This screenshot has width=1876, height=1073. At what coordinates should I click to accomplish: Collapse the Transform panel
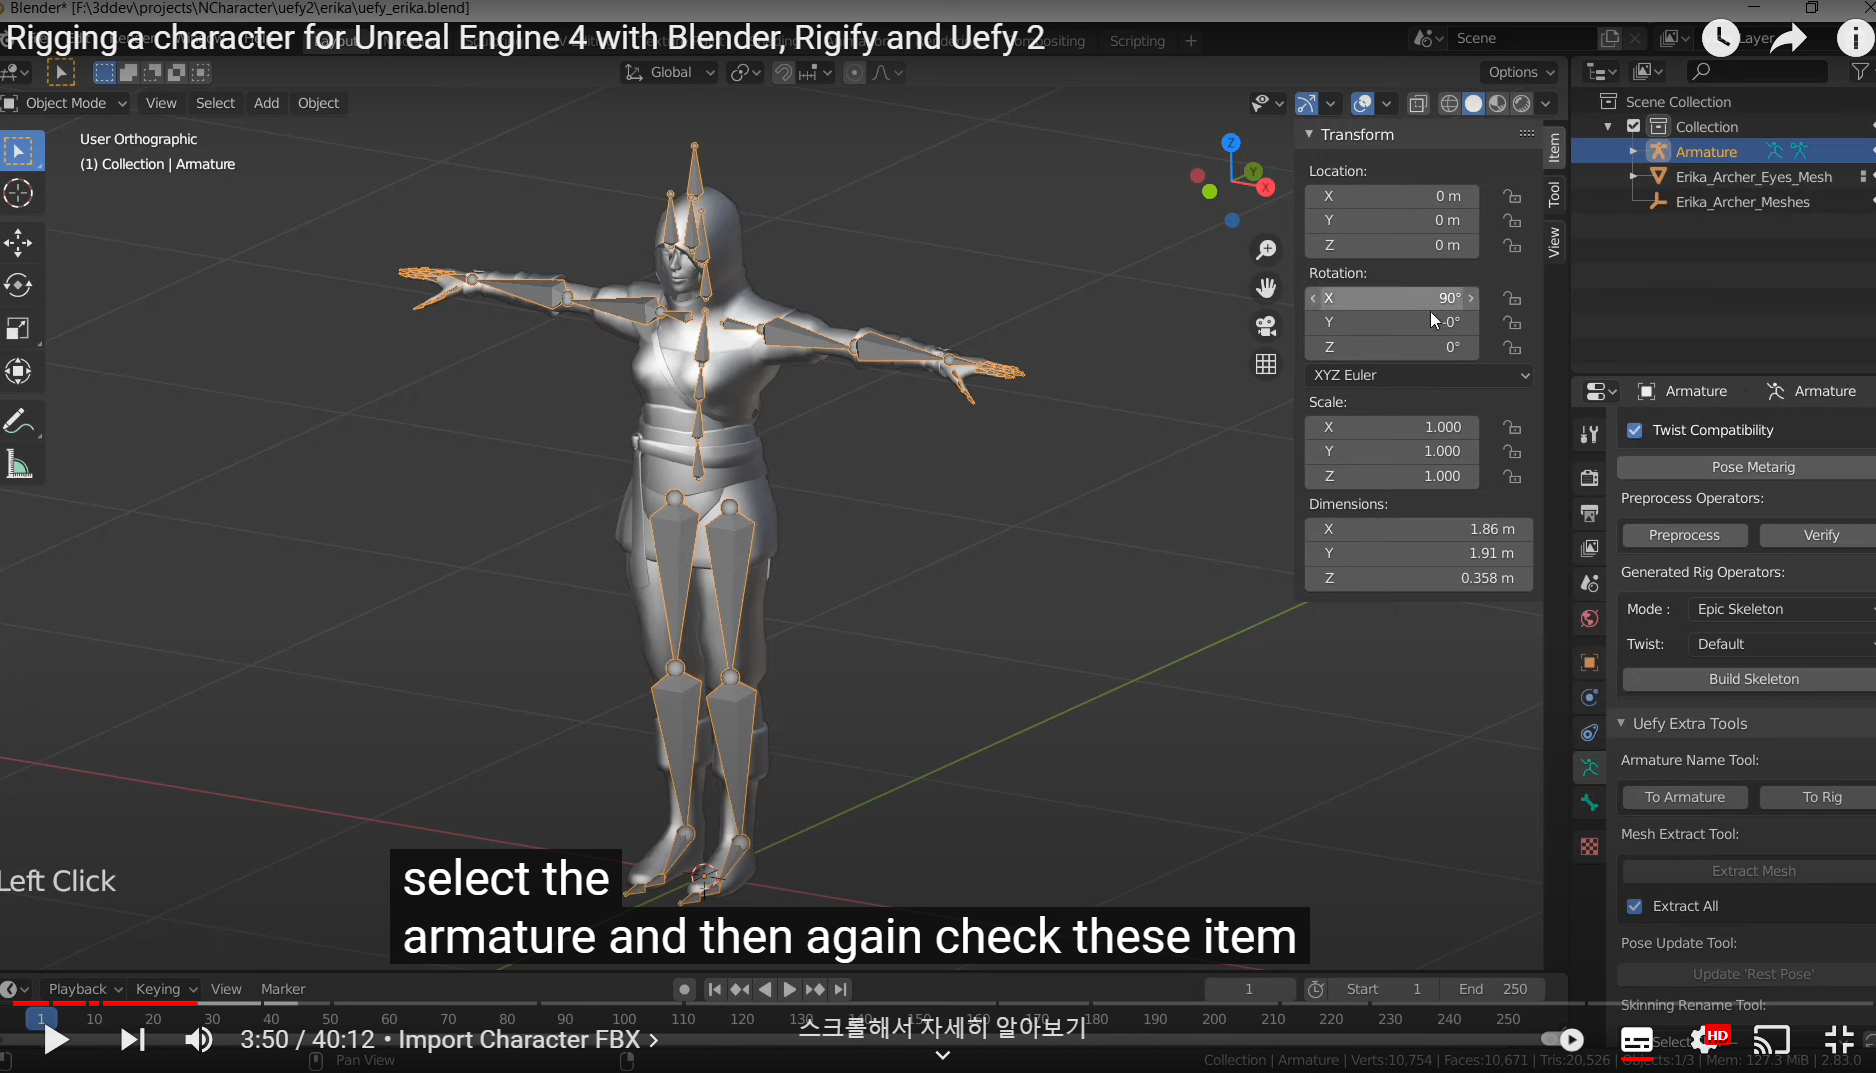1309,134
